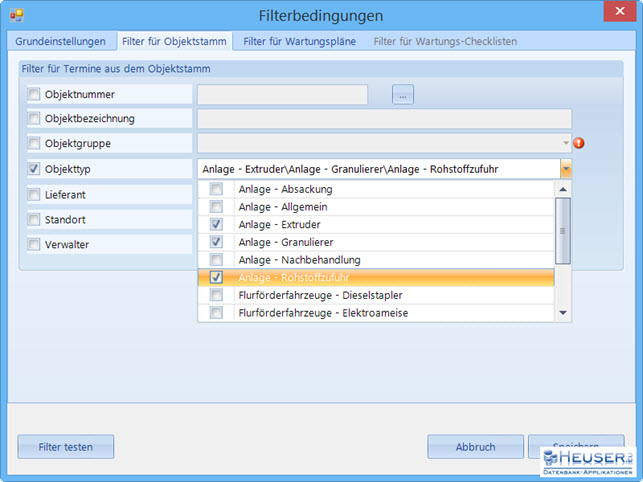
Task: Expand the Objektgruppe dropdown
Action: click(x=565, y=144)
